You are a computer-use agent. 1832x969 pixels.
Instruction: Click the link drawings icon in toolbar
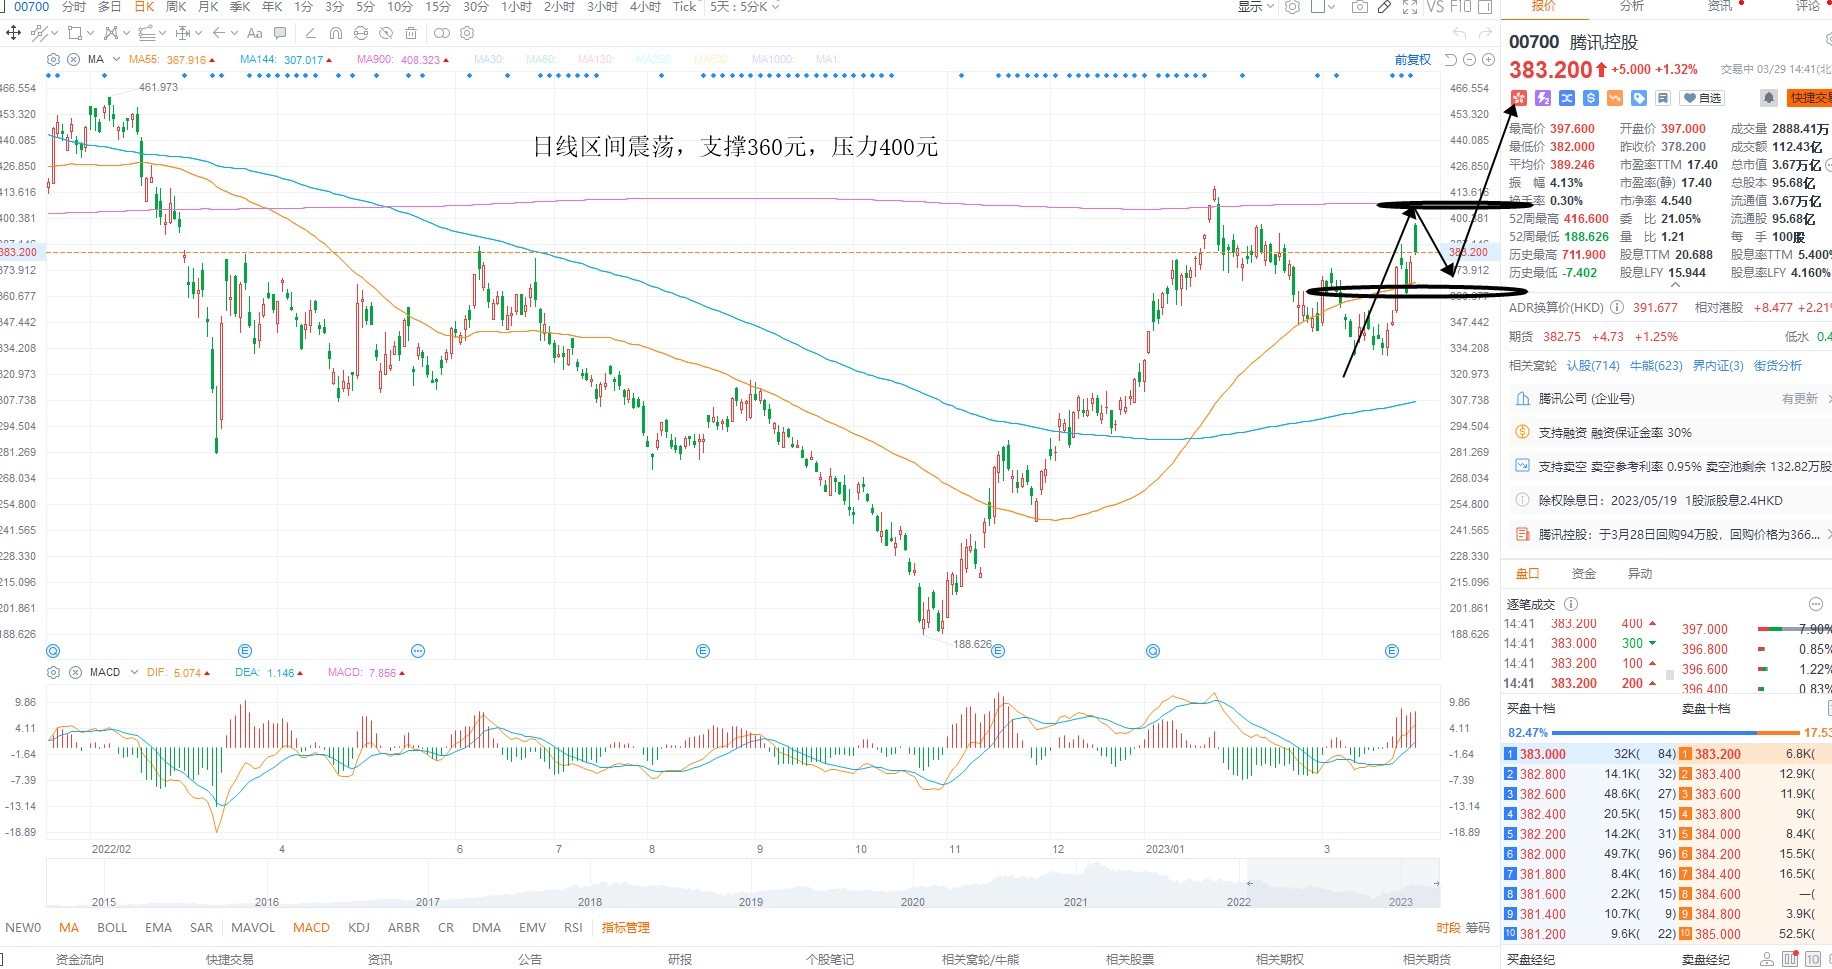pos(441,33)
